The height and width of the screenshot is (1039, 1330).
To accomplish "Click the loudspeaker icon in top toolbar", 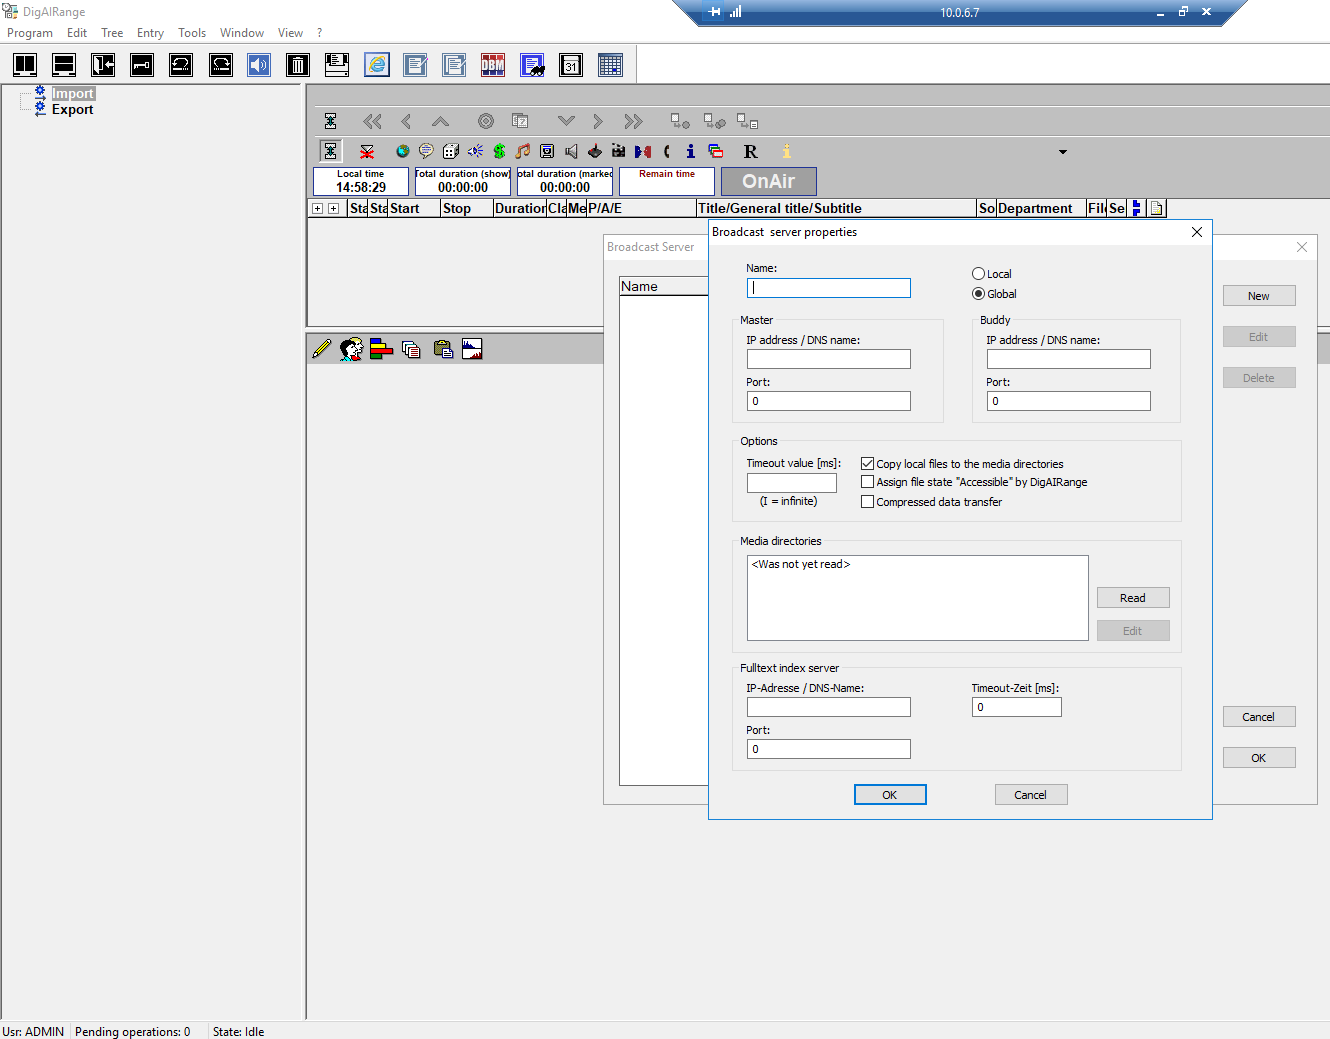I will (x=259, y=65).
